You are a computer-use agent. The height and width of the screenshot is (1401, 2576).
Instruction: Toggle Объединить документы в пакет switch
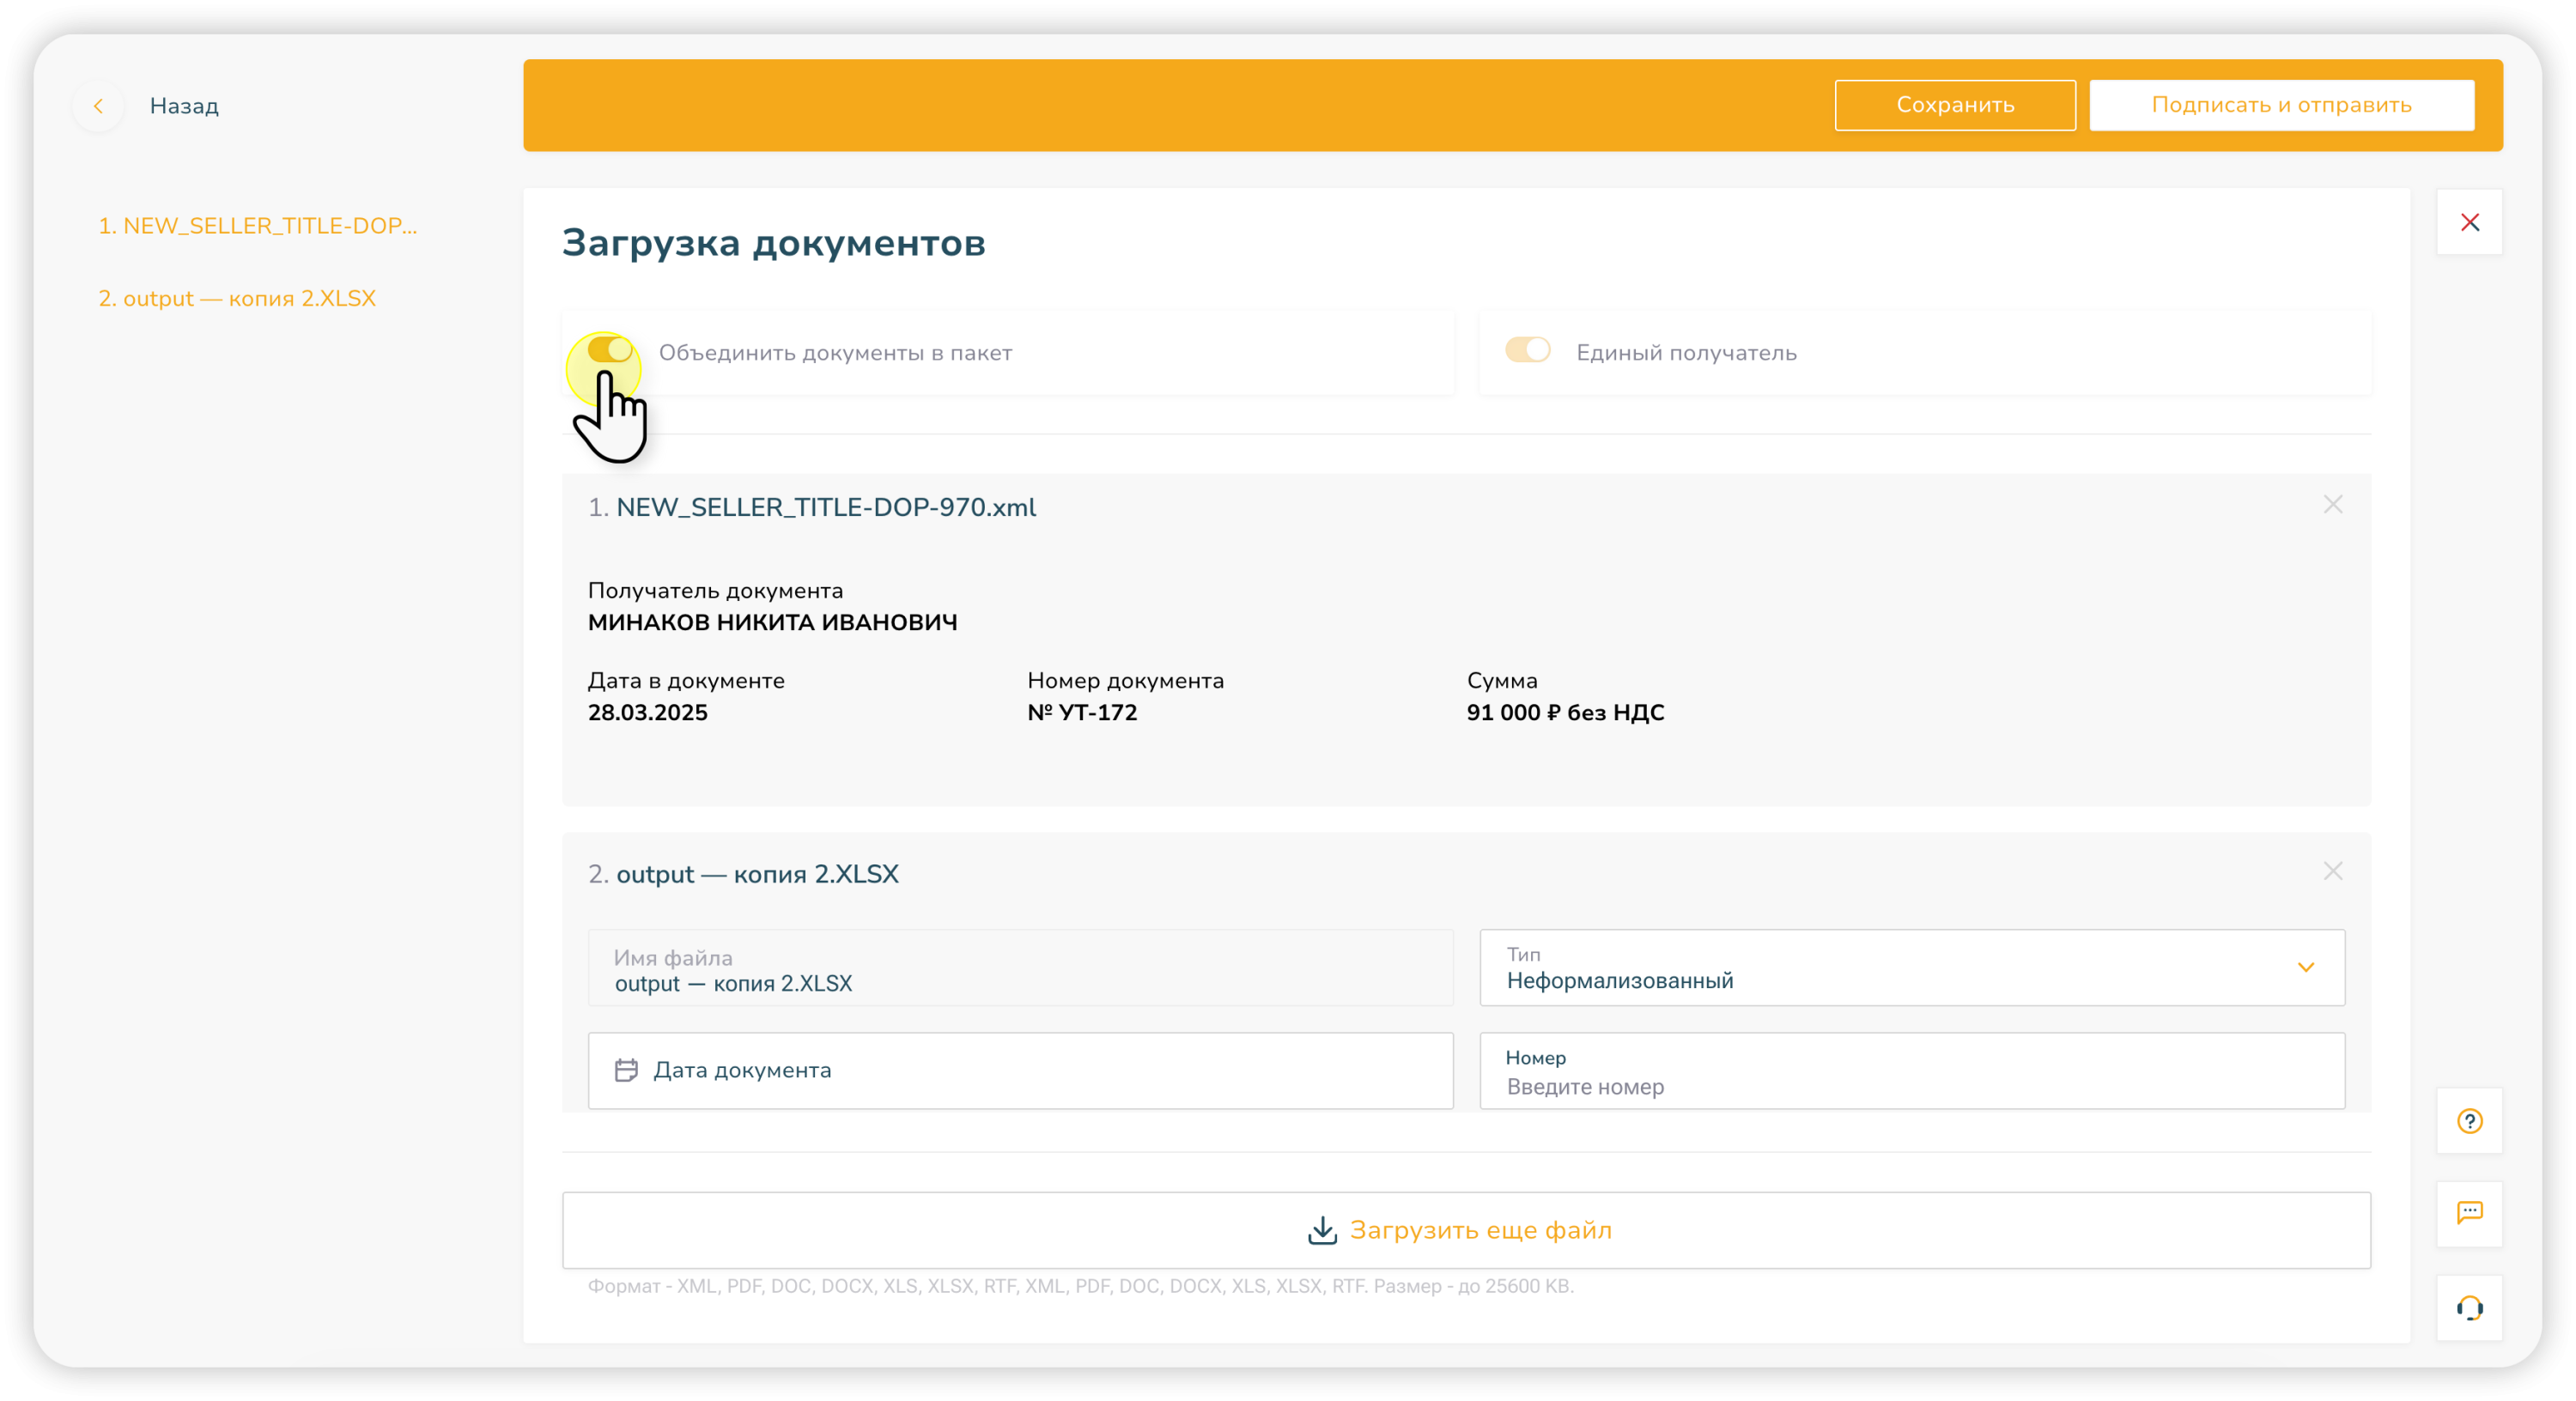click(x=609, y=350)
